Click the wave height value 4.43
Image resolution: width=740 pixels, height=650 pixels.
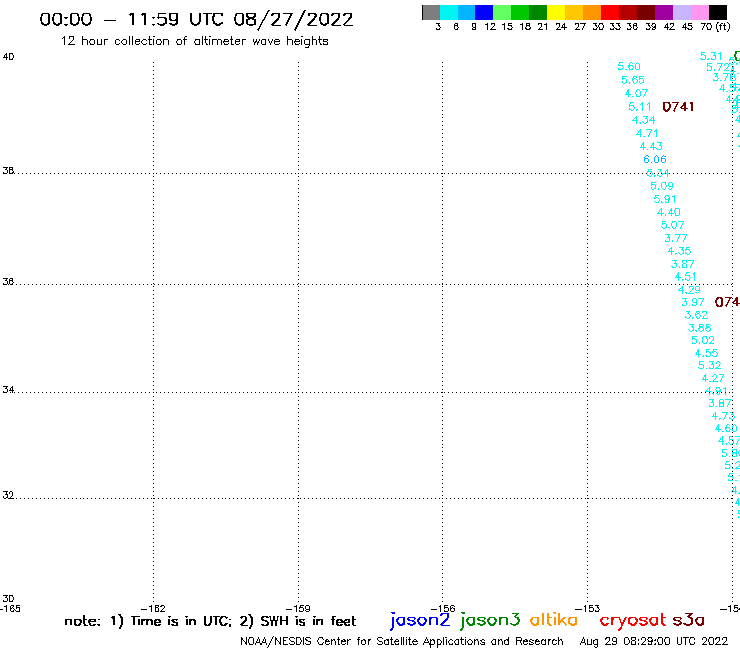(x=651, y=146)
